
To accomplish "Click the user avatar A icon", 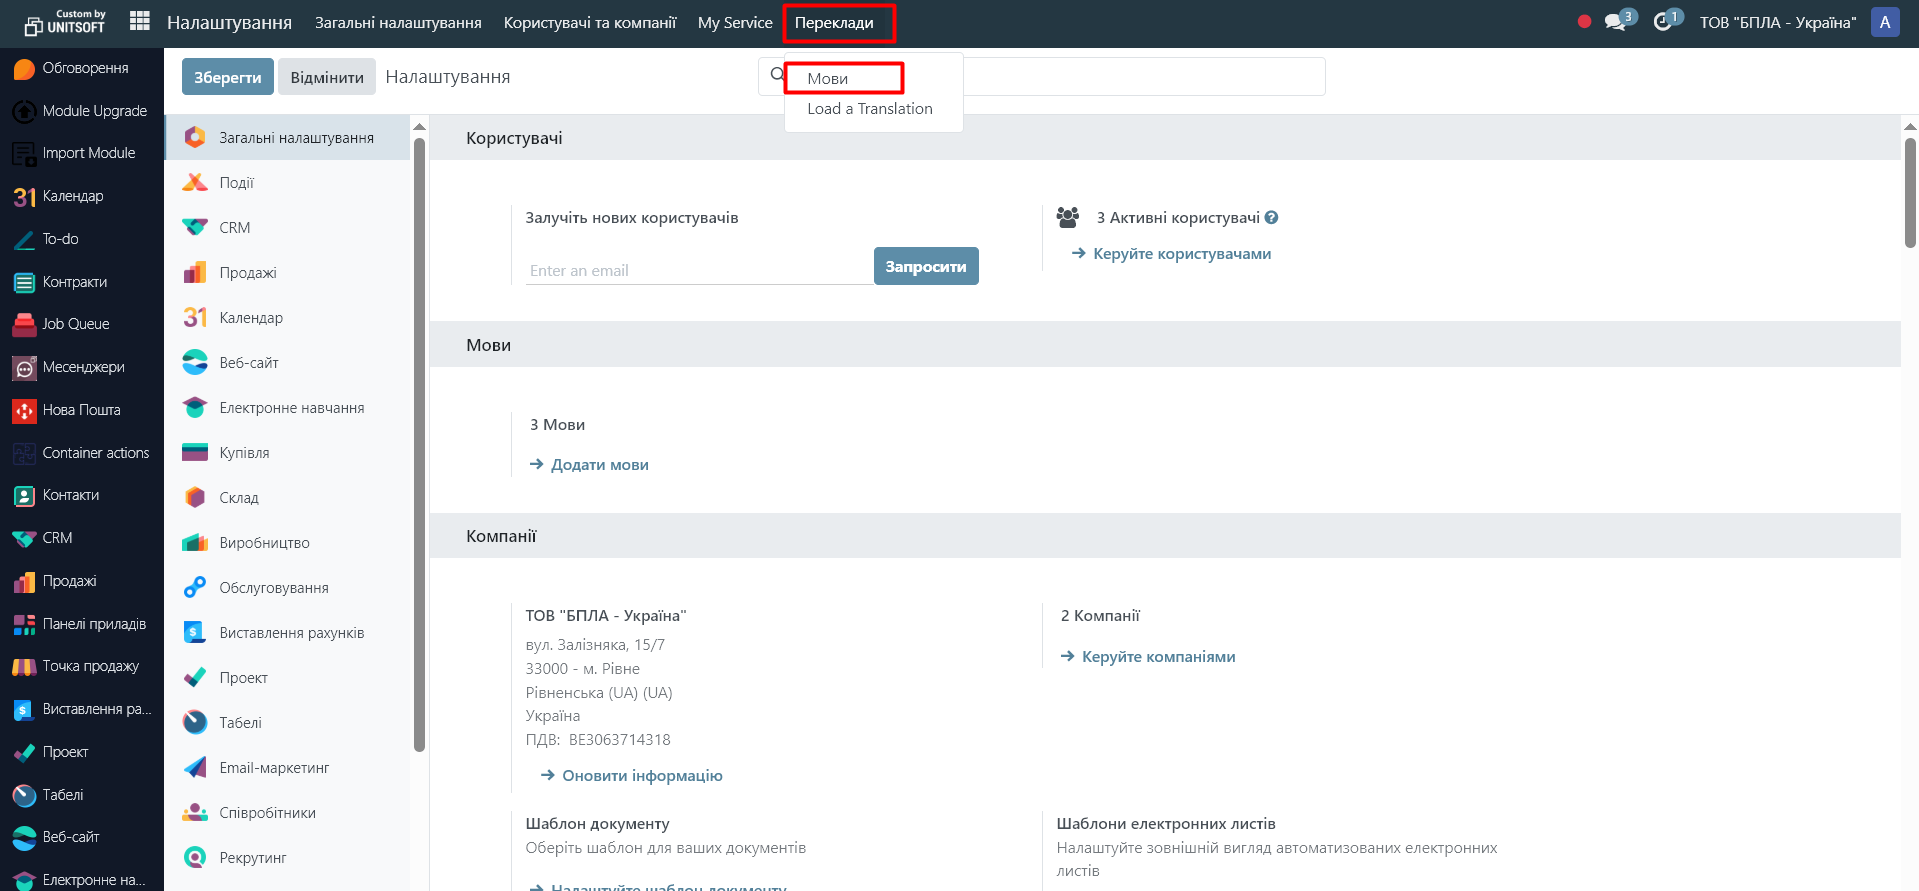I will tap(1884, 22).
